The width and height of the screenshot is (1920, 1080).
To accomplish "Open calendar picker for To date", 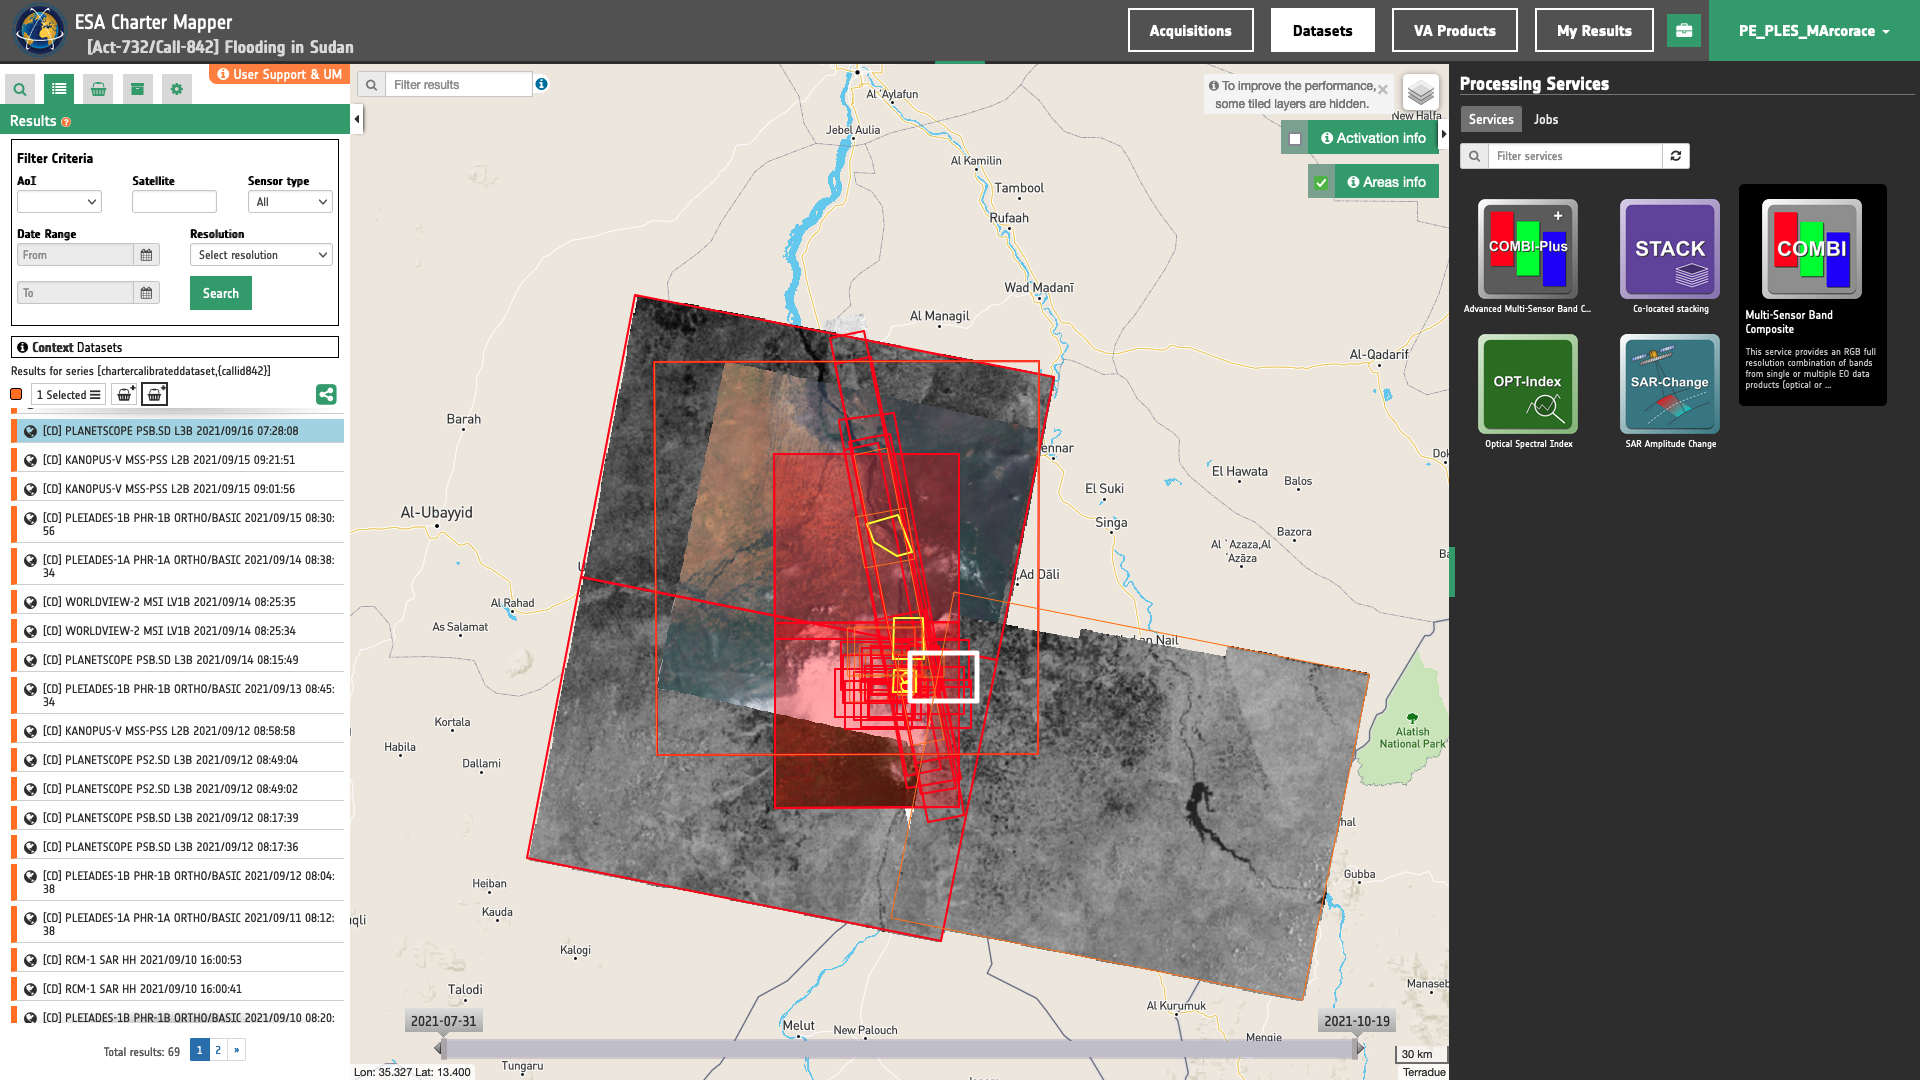I will click(146, 293).
